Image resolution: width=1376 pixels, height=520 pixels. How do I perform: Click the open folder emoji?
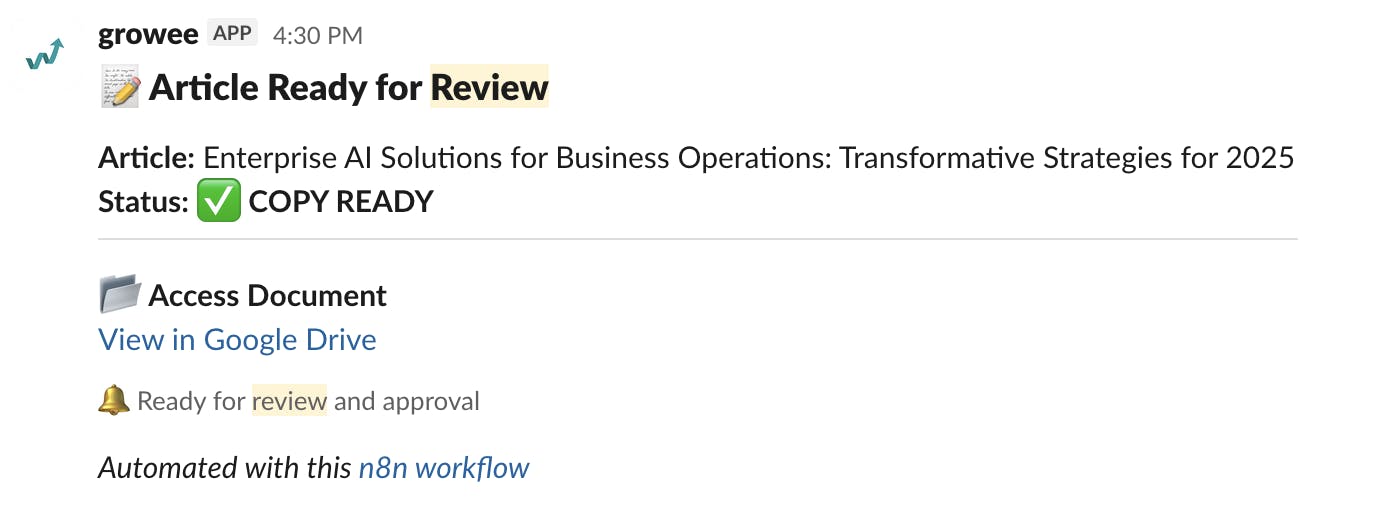(120, 295)
